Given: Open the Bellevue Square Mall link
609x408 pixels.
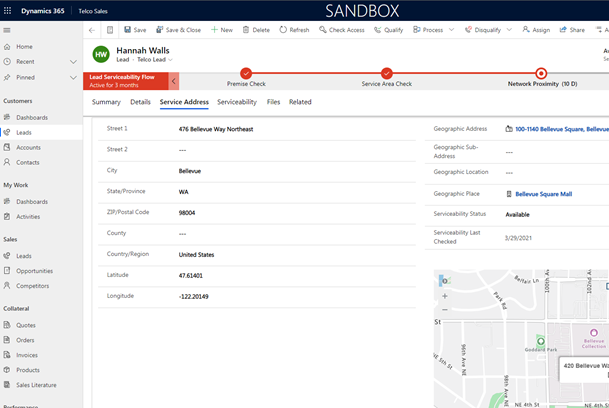Looking at the screenshot, I should point(545,194).
